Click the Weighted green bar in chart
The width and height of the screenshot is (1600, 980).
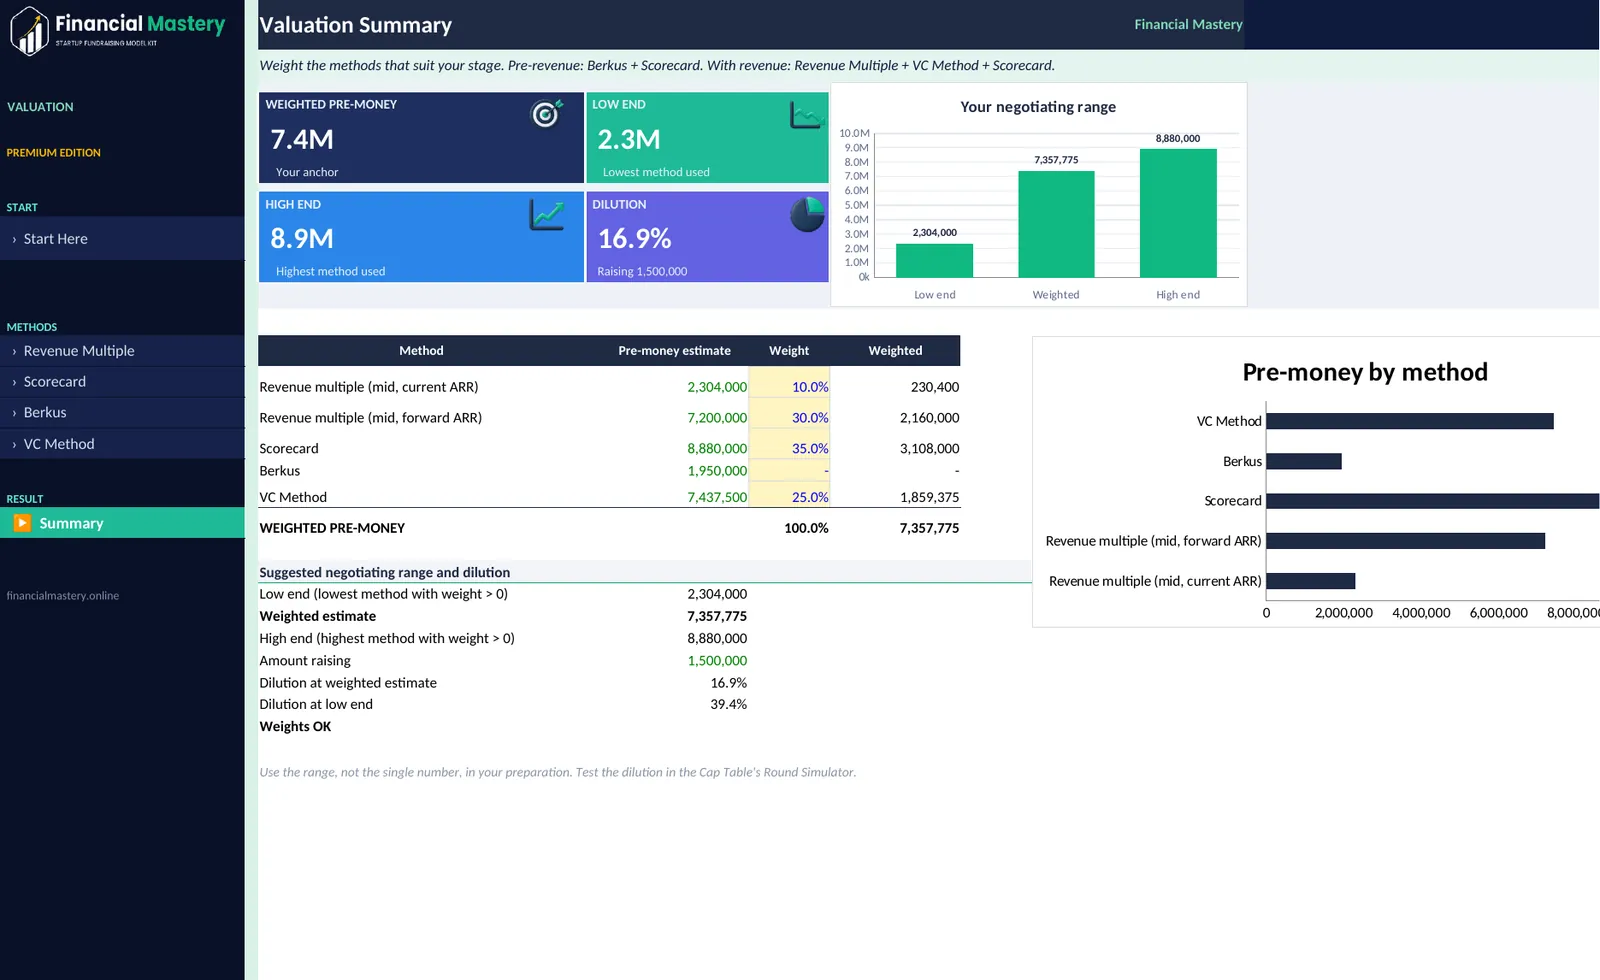1056,224
